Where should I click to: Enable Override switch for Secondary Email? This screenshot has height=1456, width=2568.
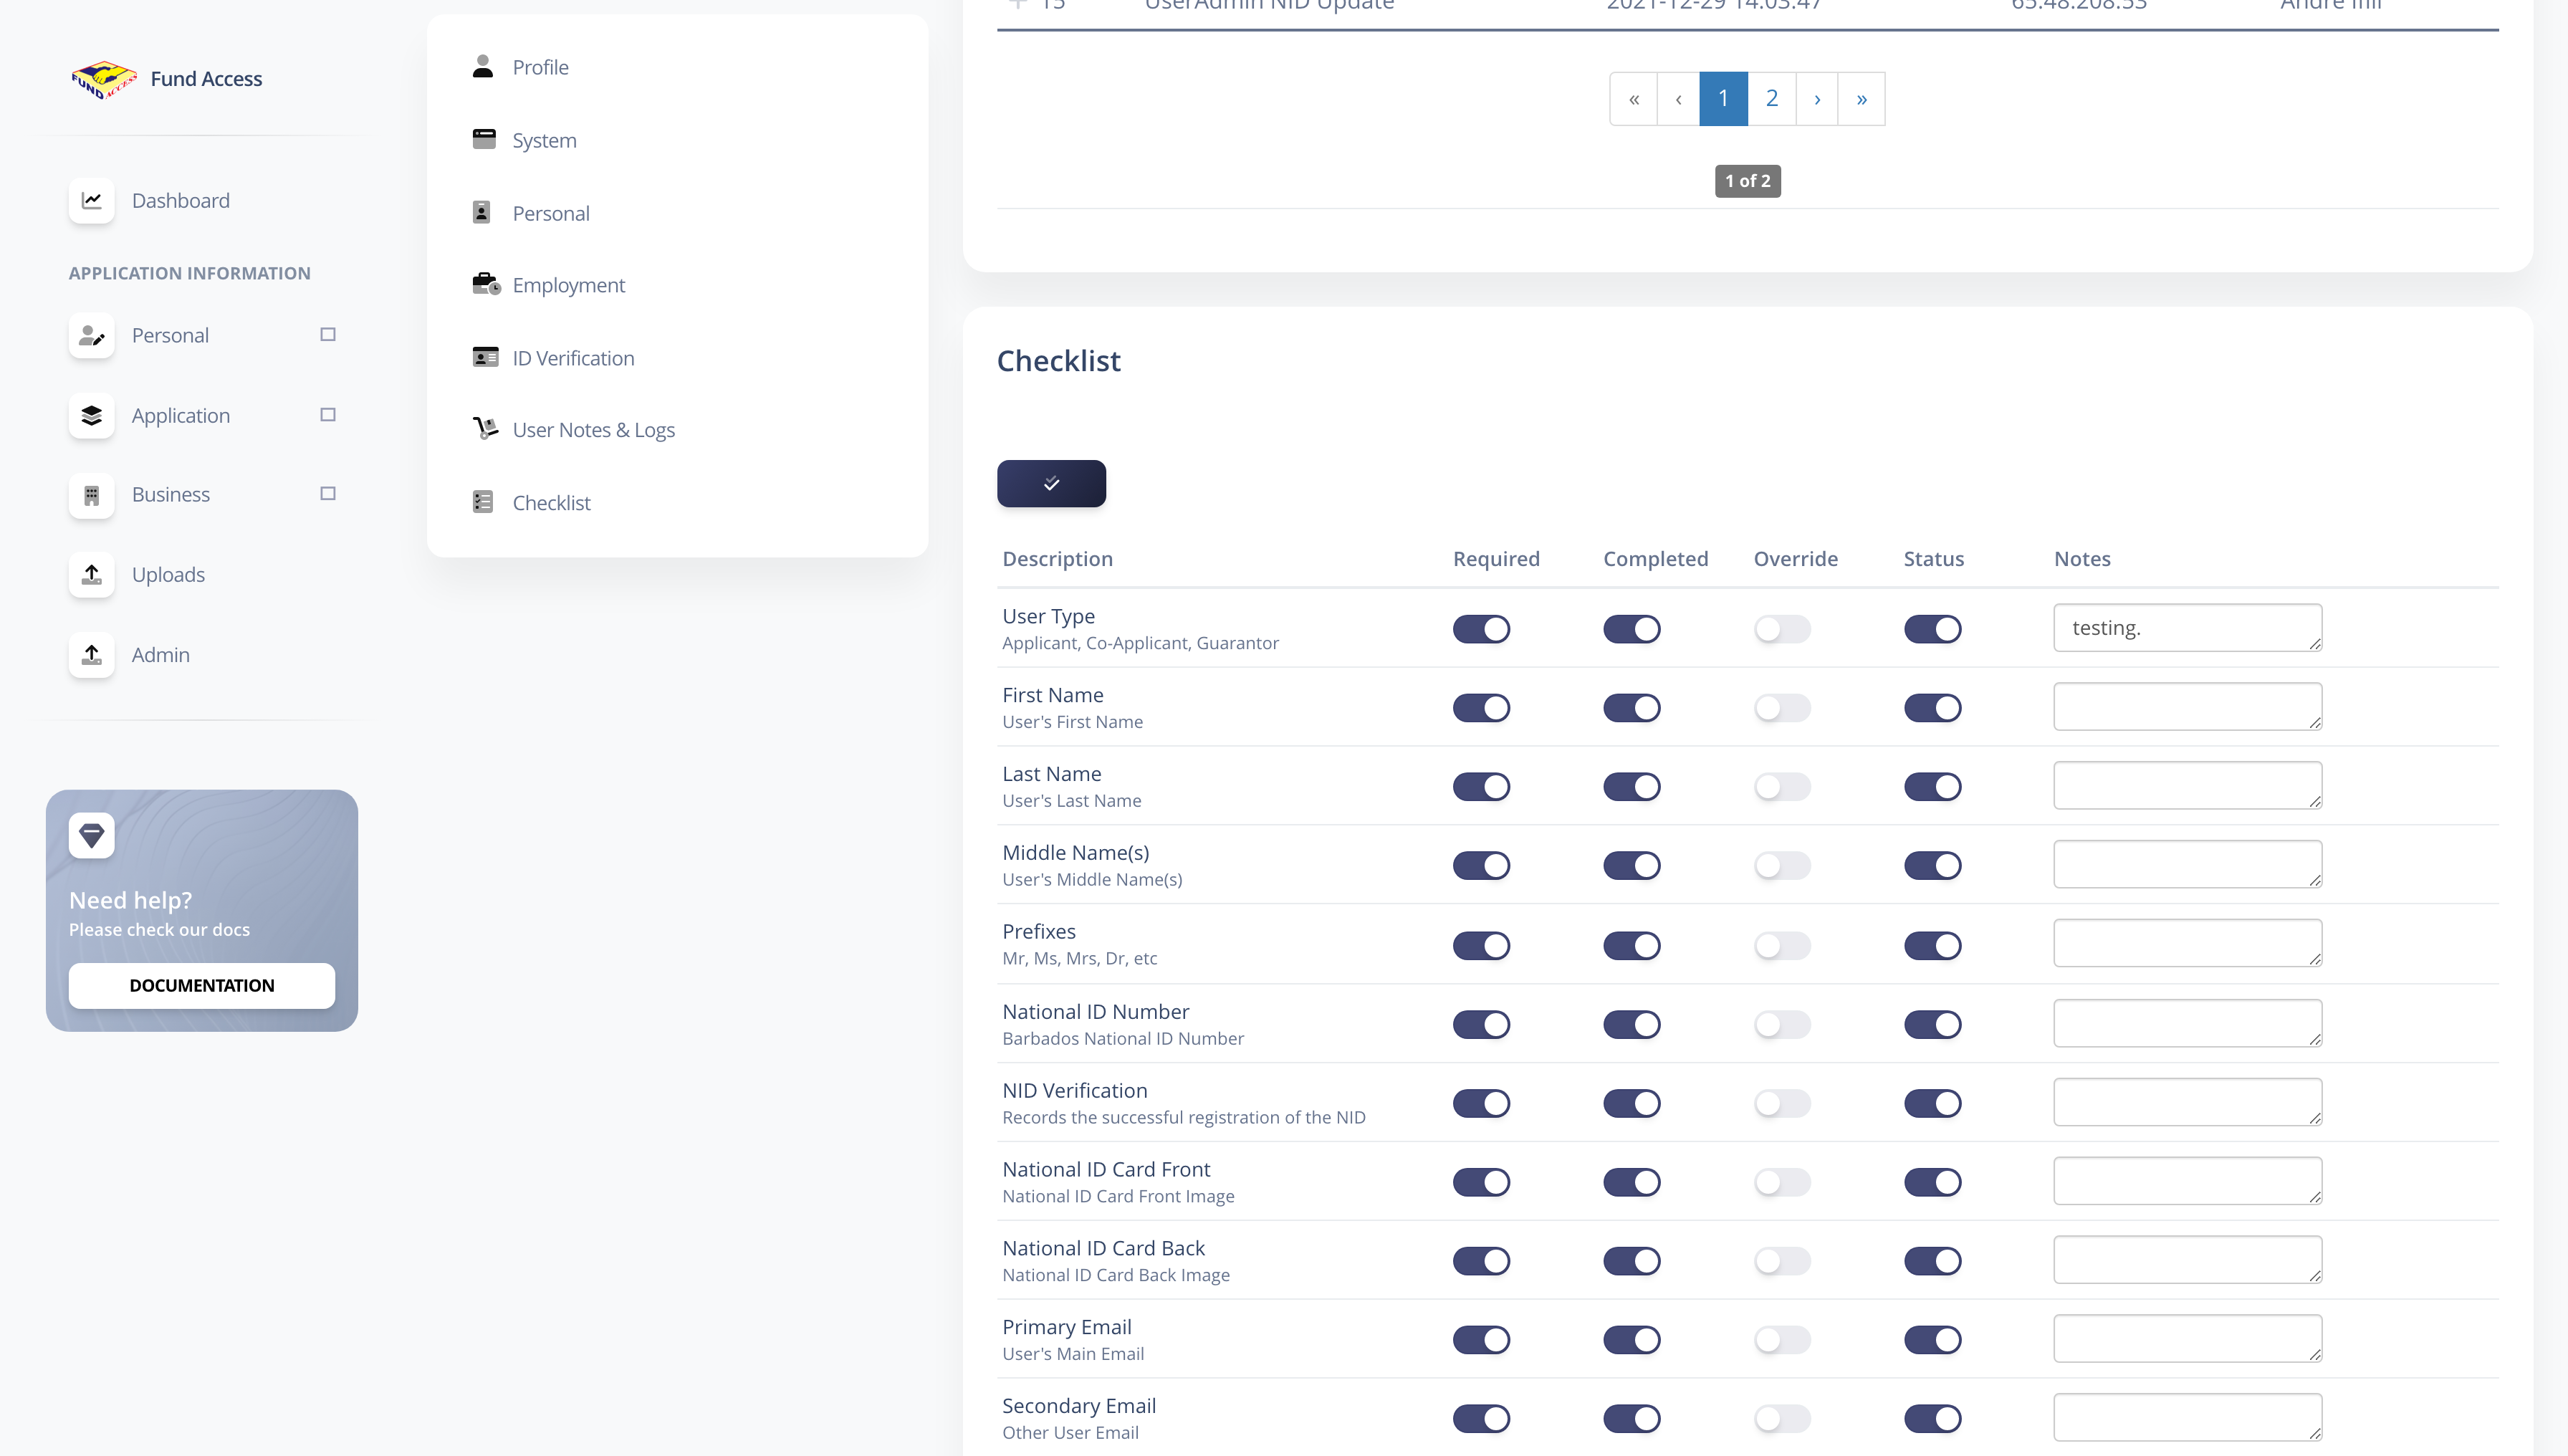[1782, 1419]
